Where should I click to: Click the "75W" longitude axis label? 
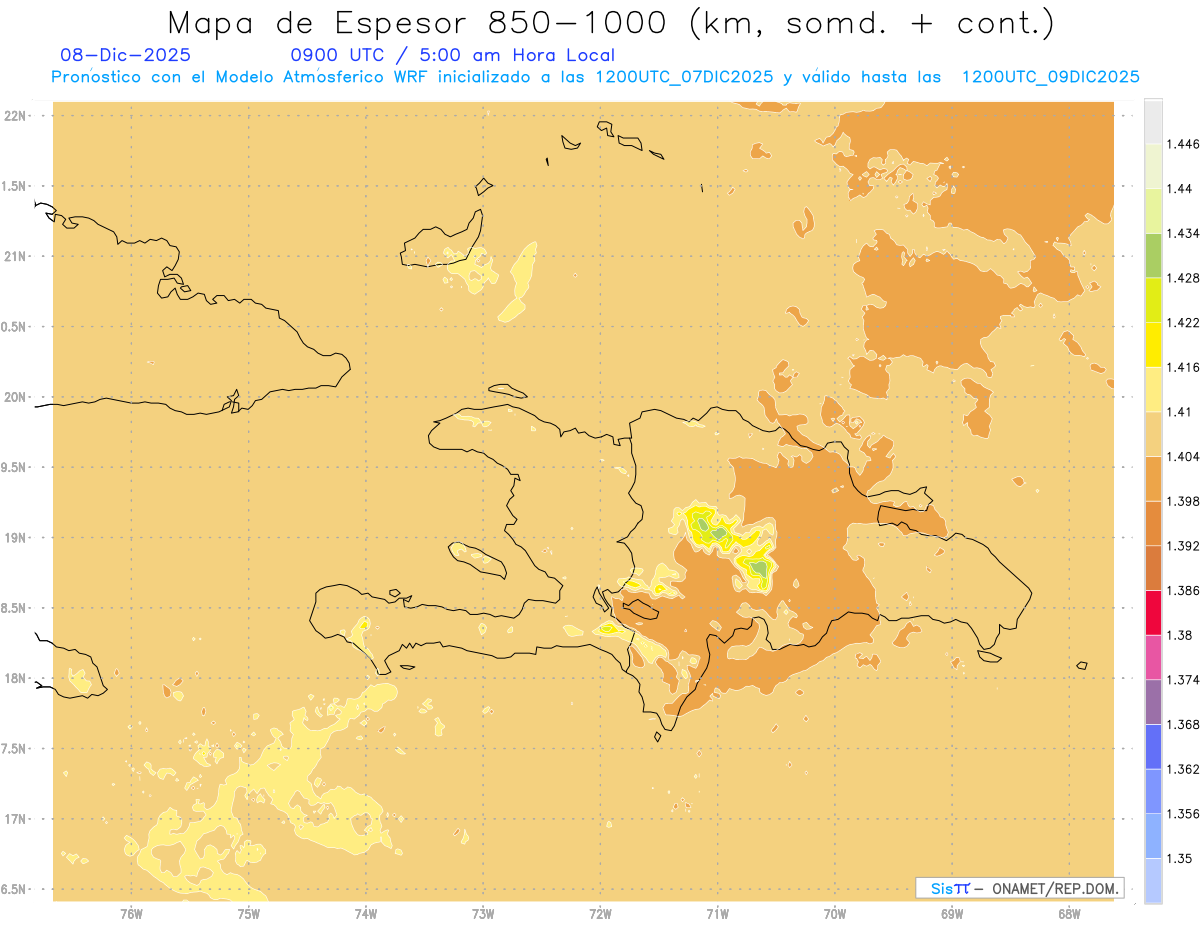[x=249, y=914]
